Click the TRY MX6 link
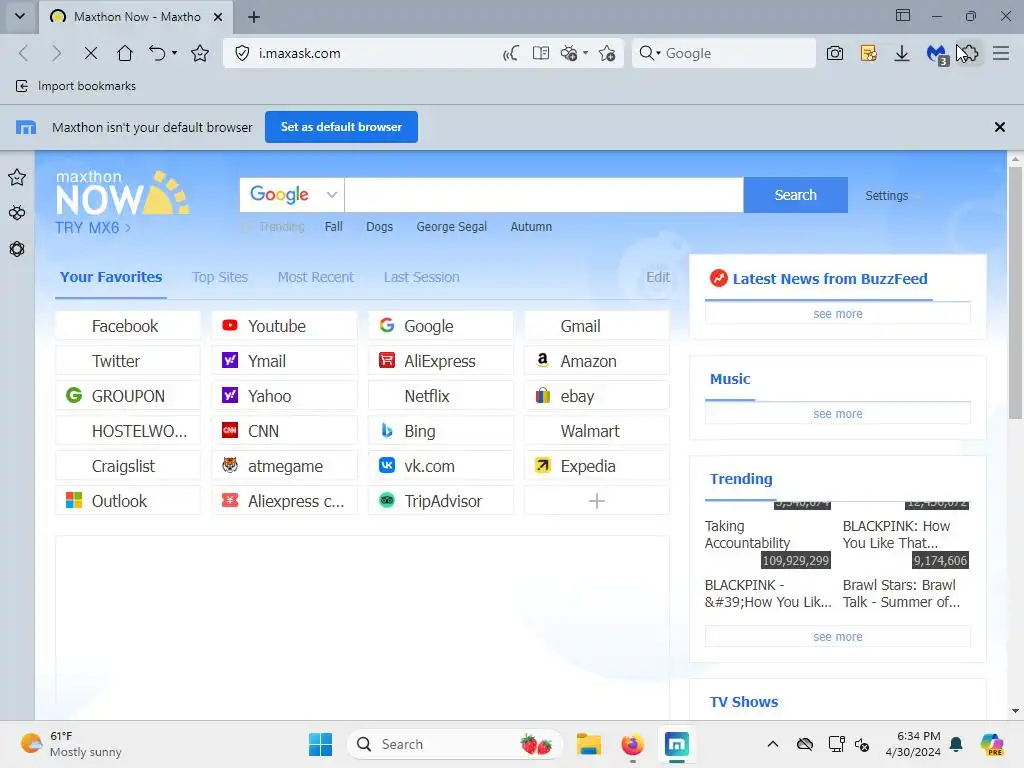 [92, 228]
